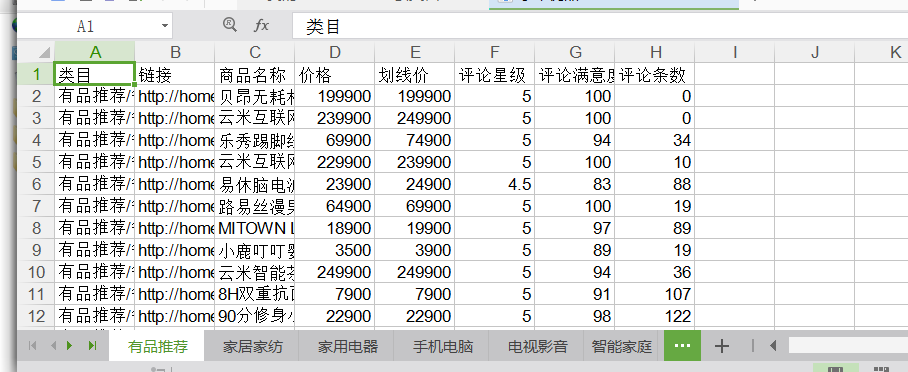
Task: Click the zoom magnifier icon in formula bar
Action: tap(230, 25)
